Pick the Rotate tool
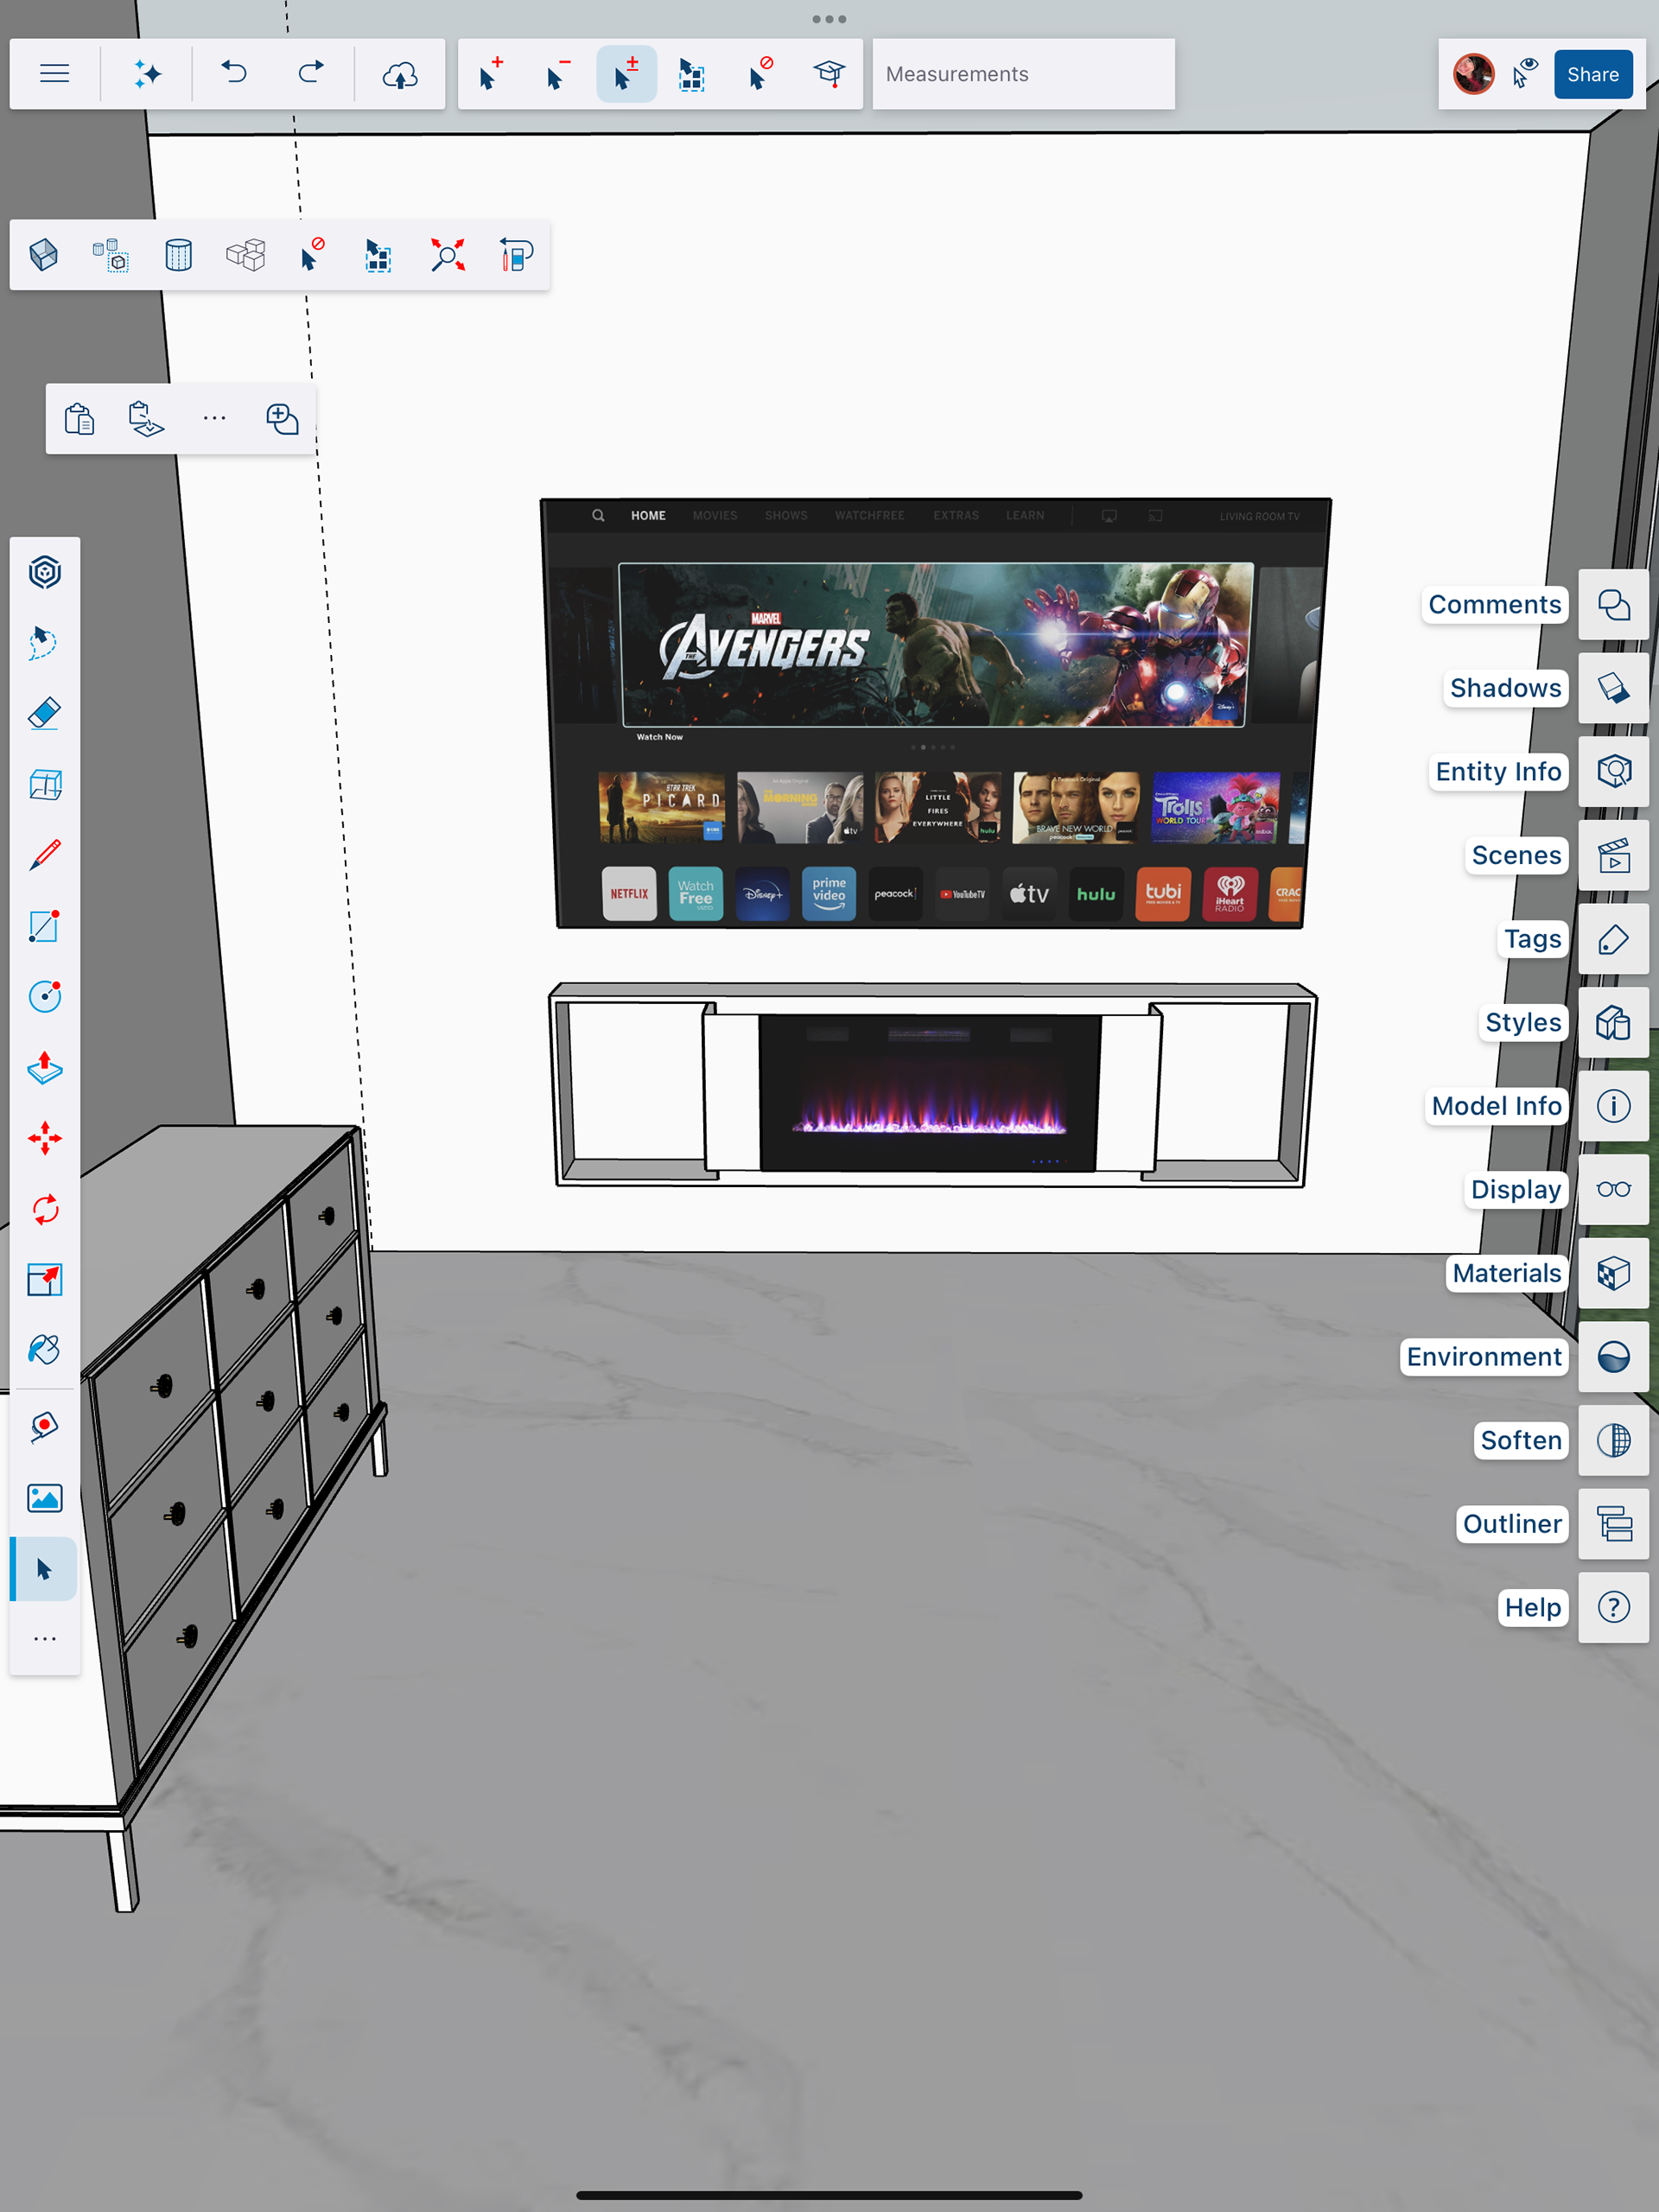 tap(45, 1209)
